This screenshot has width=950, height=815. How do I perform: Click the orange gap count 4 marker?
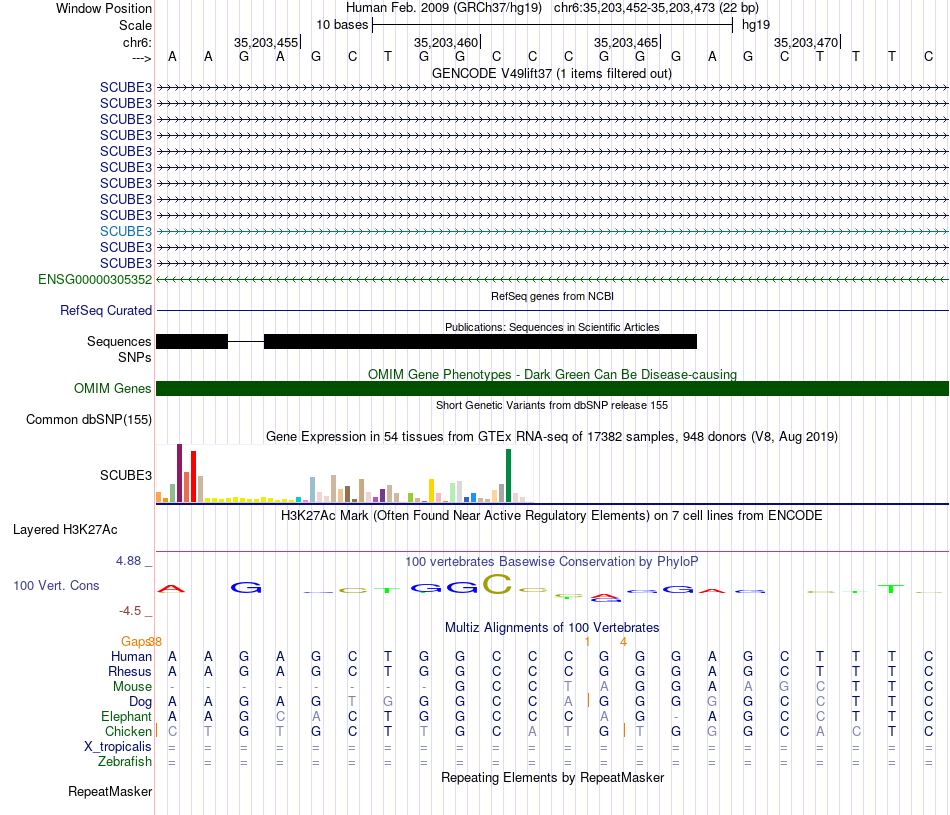pyautogui.click(x=623, y=642)
